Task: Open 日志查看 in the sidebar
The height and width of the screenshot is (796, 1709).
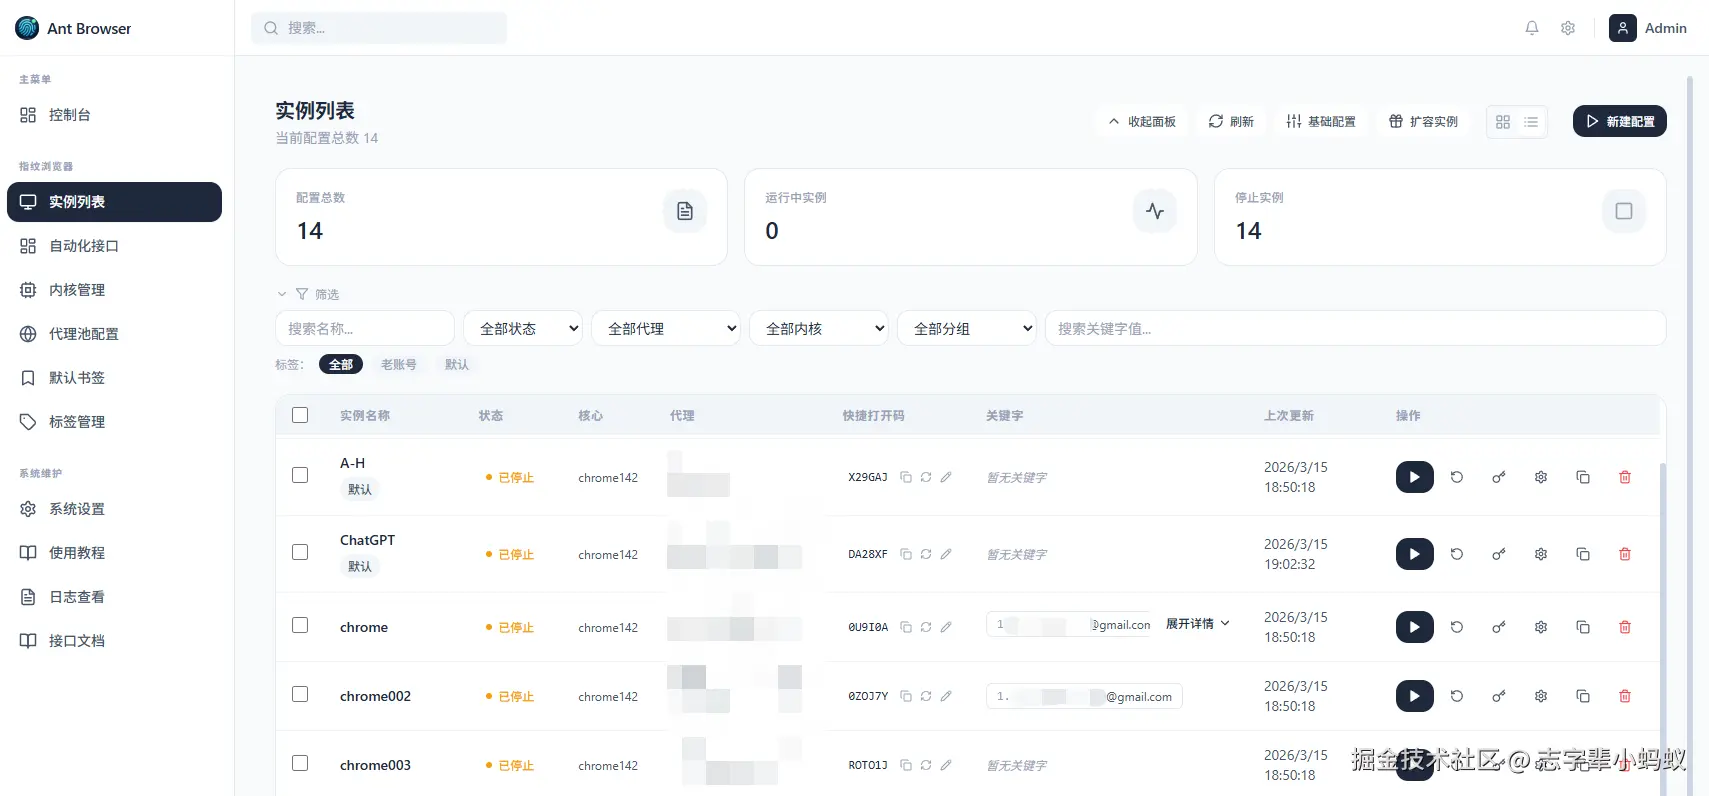Action: tap(114, 597)
